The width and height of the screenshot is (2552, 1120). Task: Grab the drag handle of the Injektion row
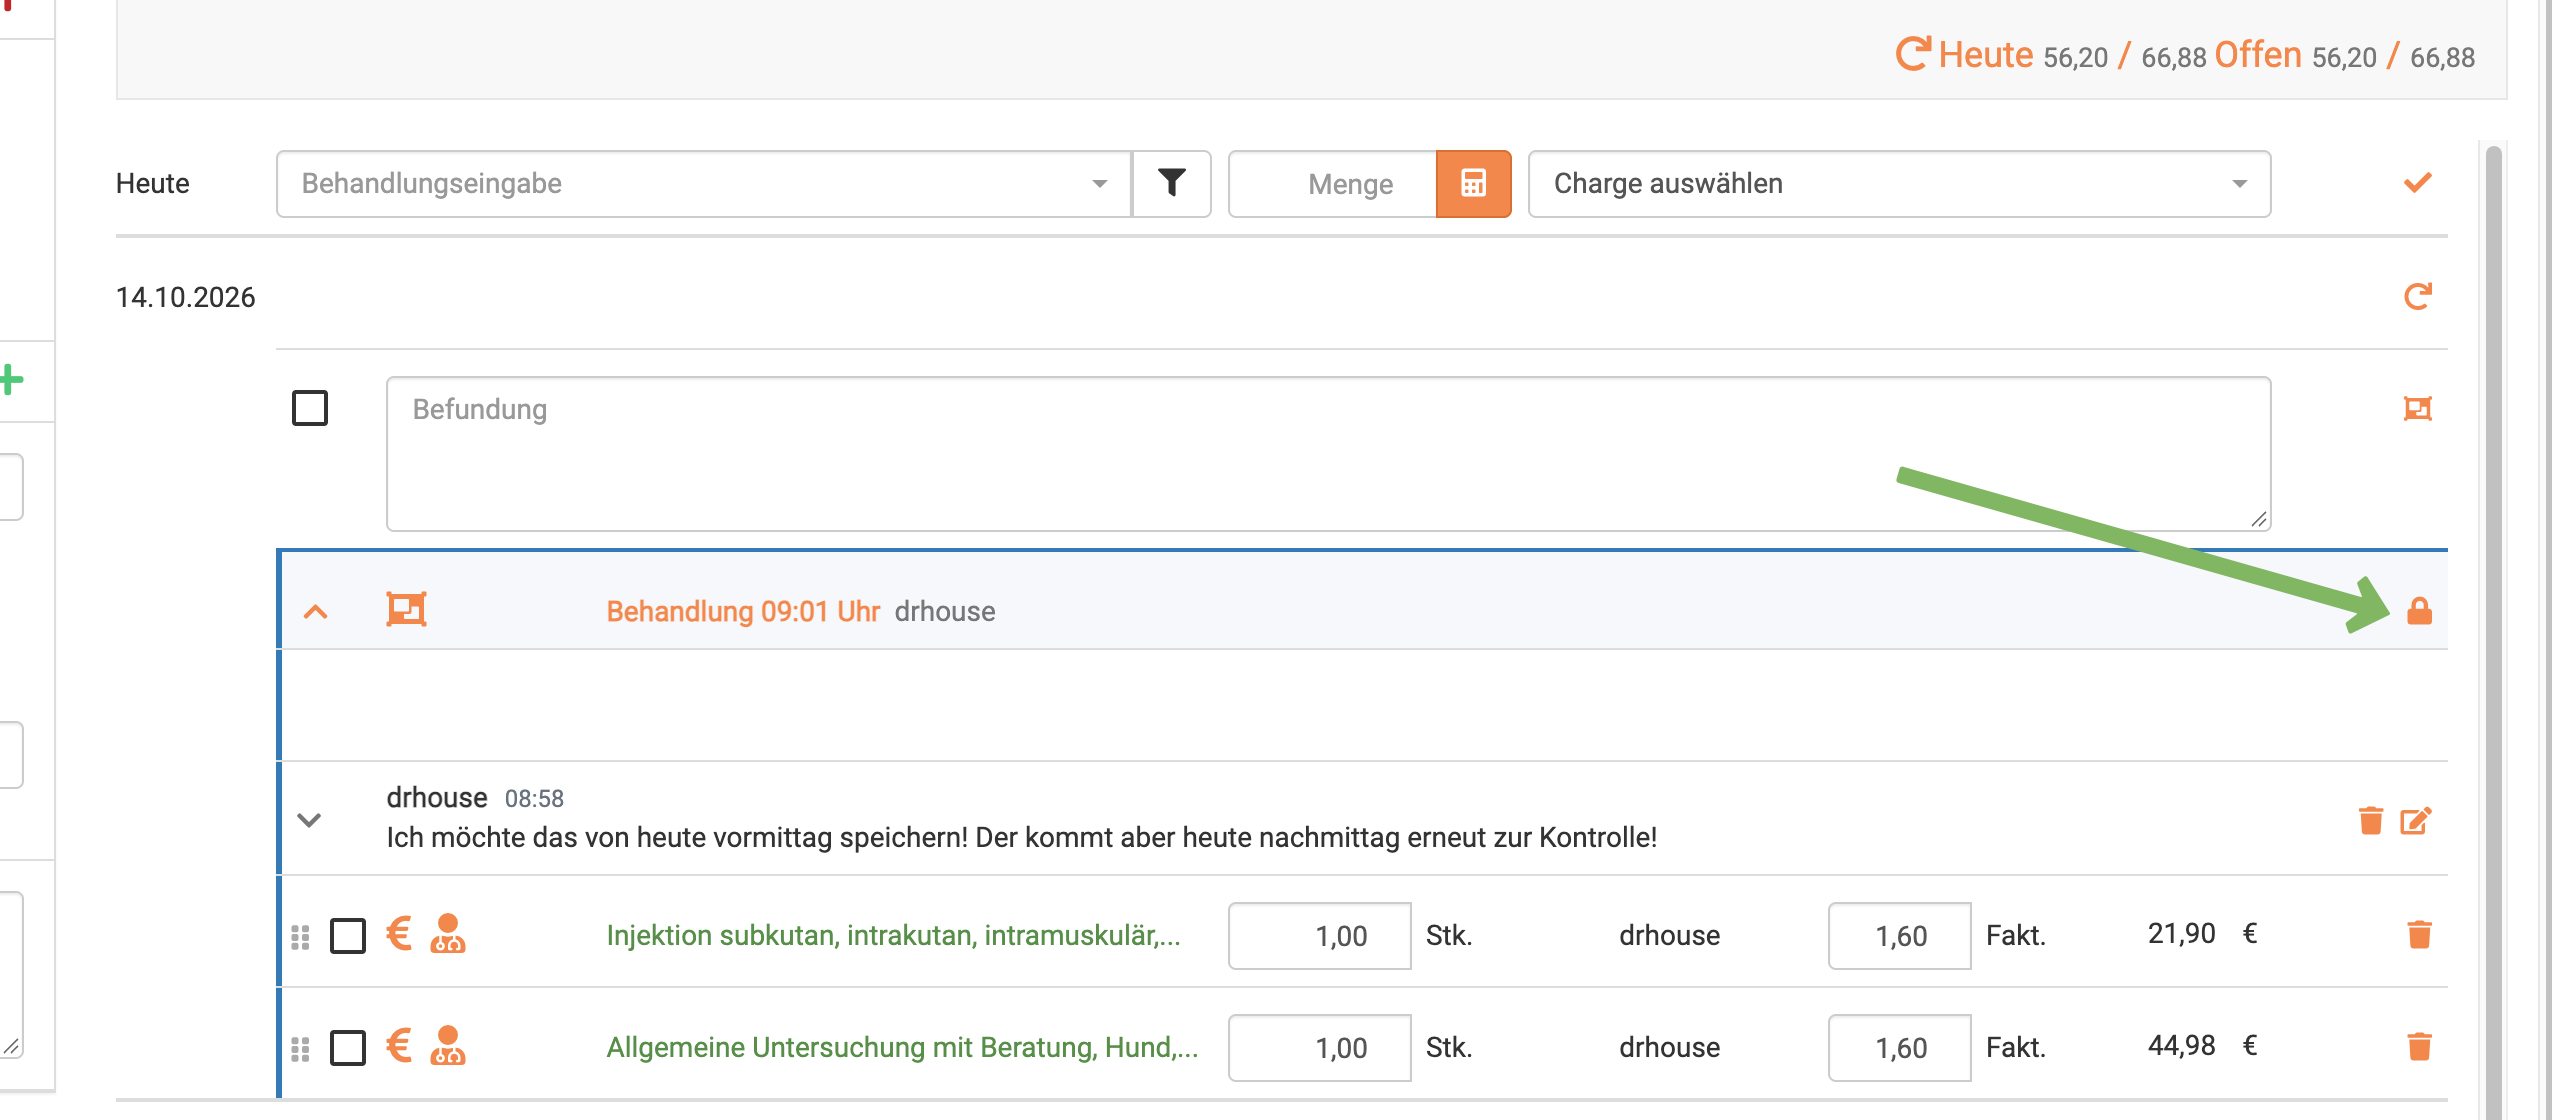click(300, 937)
